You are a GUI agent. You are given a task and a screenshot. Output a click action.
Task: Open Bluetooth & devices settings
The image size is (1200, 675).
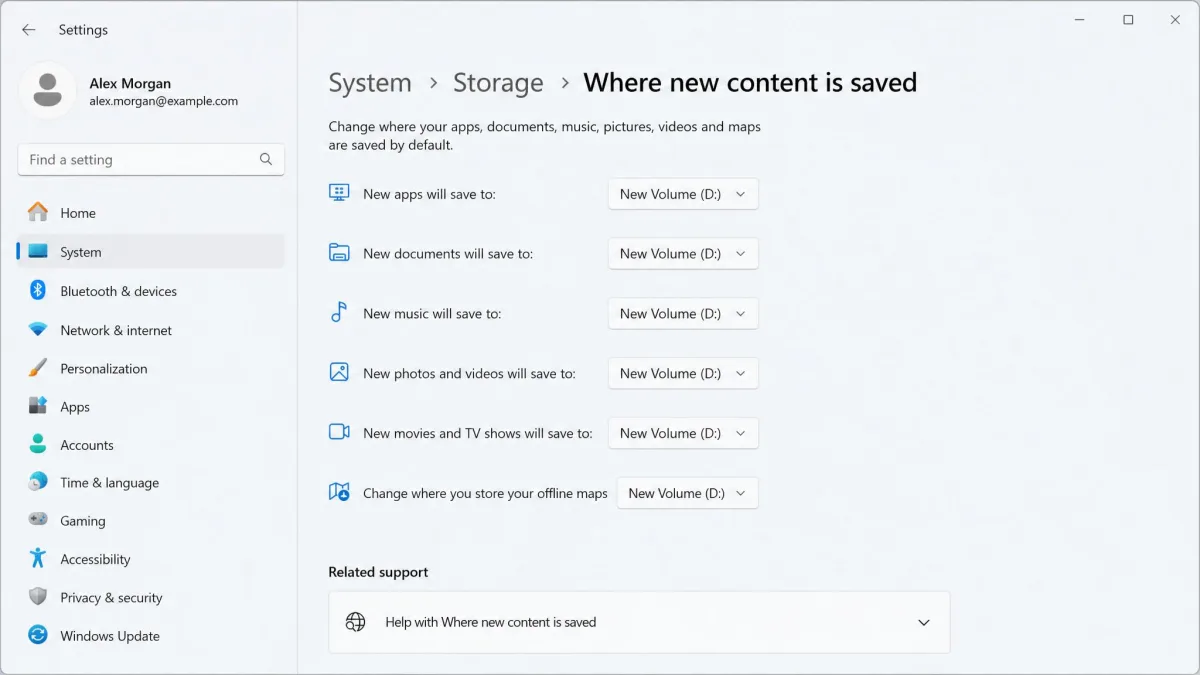click(x=151, y=291)
